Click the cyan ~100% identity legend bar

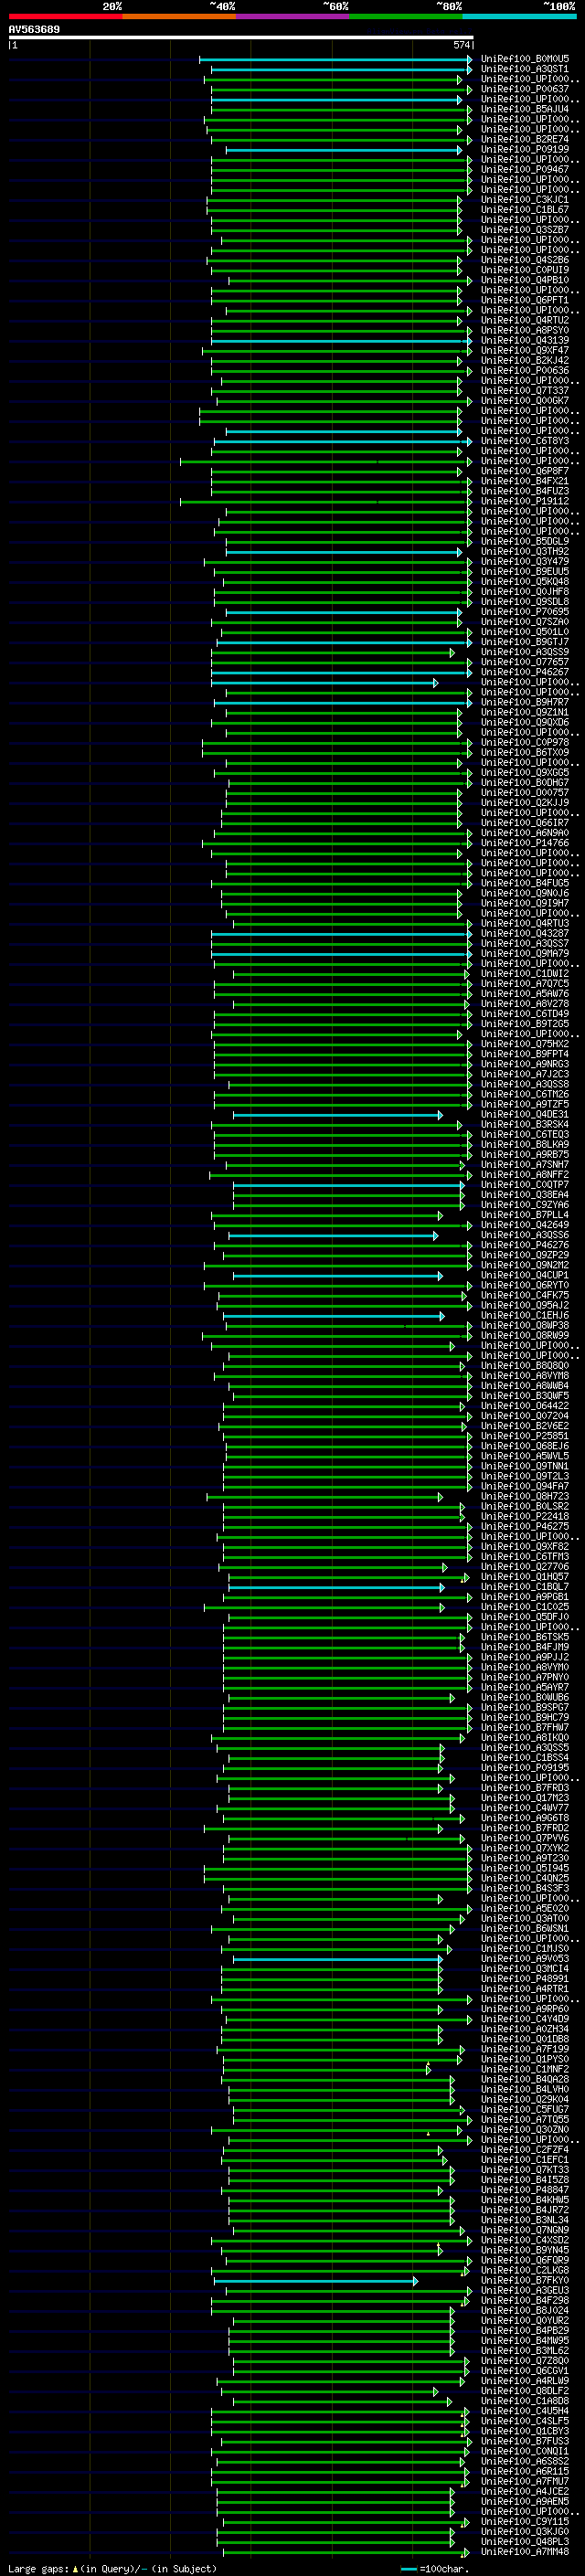(x=520, y=16)
